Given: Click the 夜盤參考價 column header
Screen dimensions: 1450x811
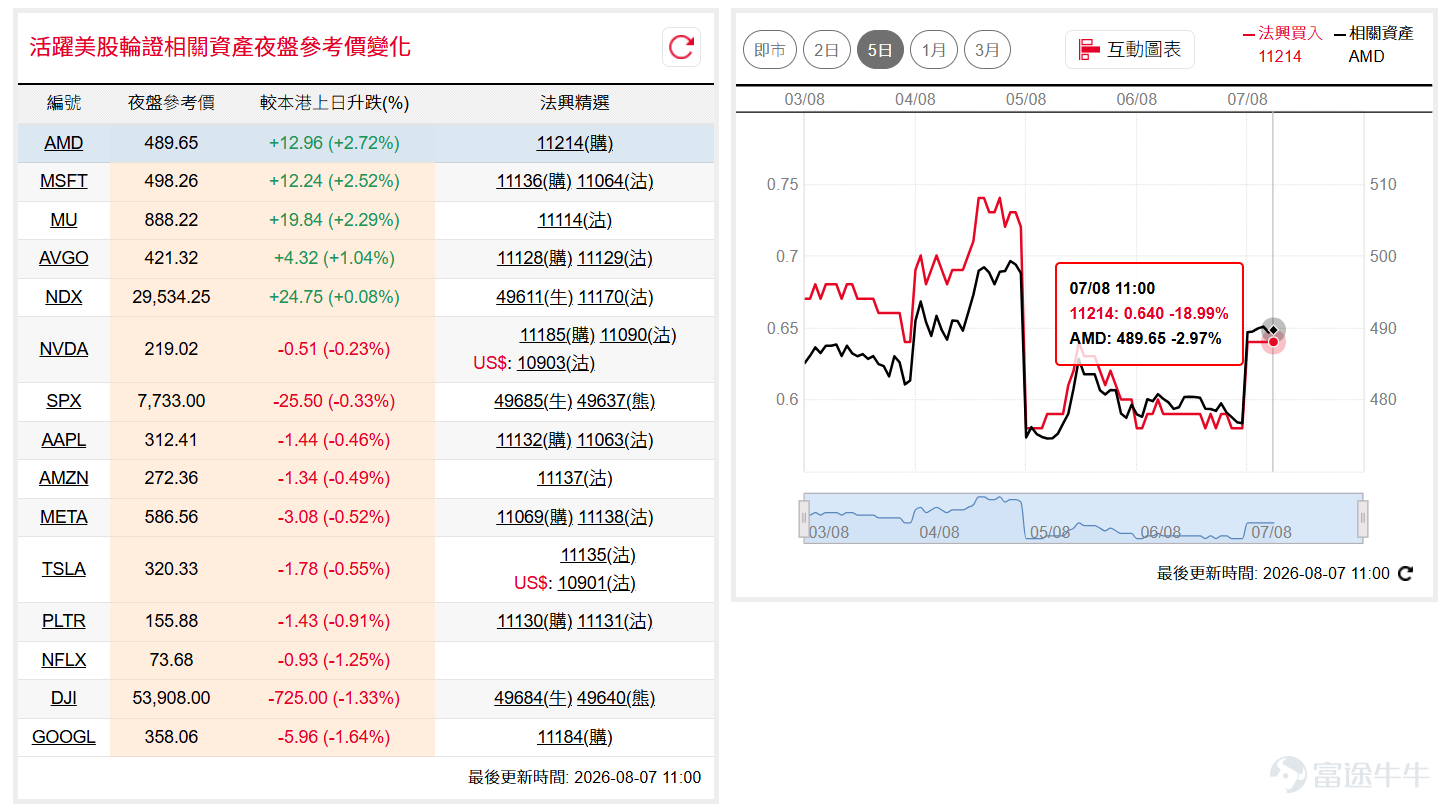Looking at the screenshot, I should tap(171, 103).
